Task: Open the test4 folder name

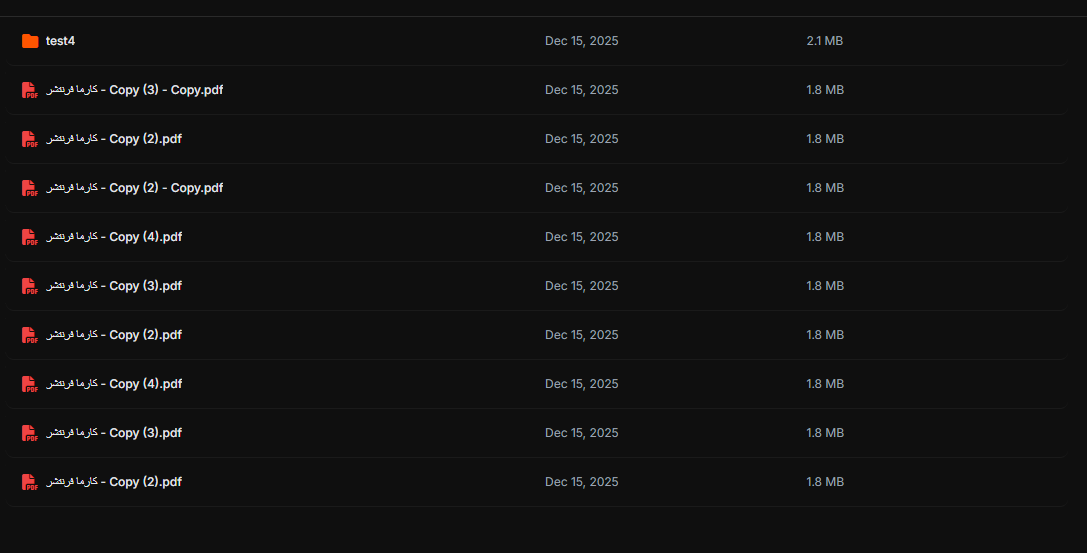Action: [x=60, y=41]
